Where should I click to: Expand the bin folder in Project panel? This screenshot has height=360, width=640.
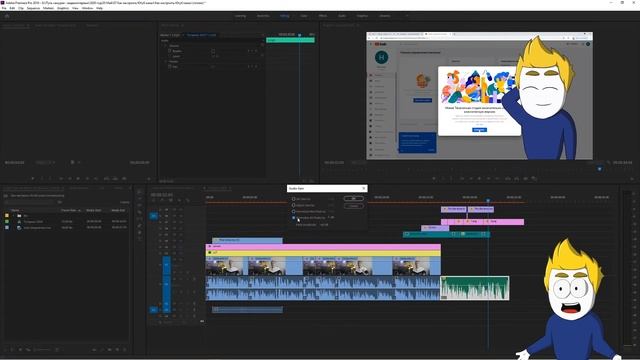point(13,216)
